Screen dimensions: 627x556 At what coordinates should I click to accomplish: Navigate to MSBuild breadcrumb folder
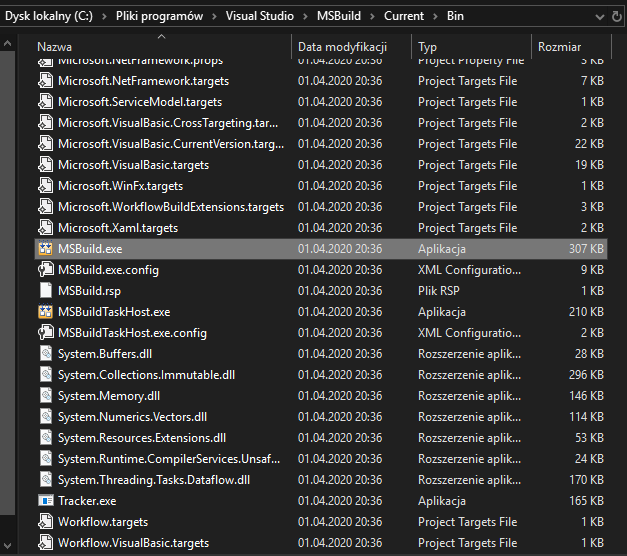[x=339, y=16]
